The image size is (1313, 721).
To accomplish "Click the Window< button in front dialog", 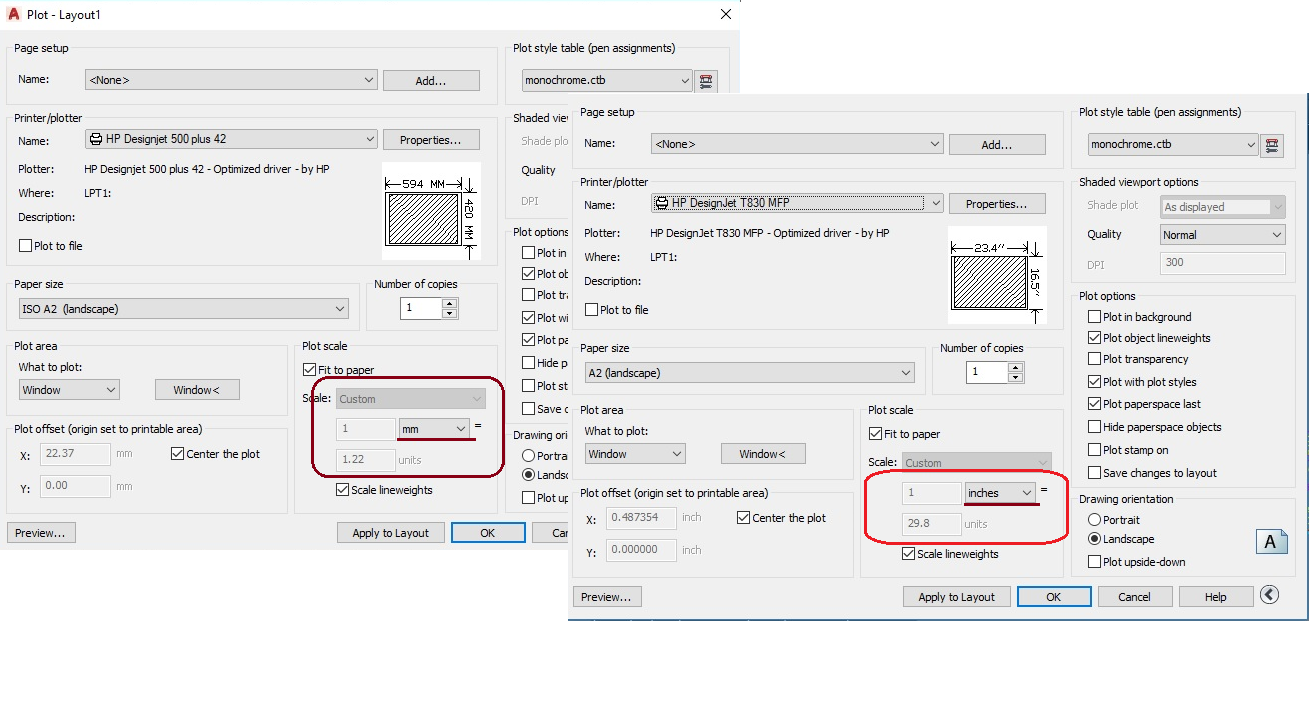I will (763, 454).
